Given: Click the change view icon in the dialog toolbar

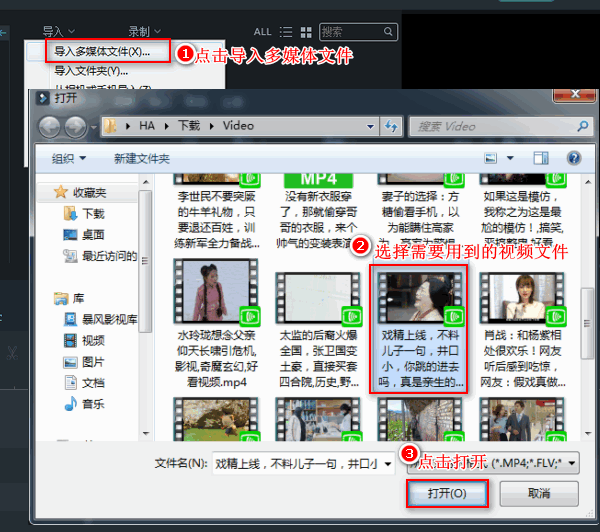Looking at the screenshot, I should click(x=491, y=158).
